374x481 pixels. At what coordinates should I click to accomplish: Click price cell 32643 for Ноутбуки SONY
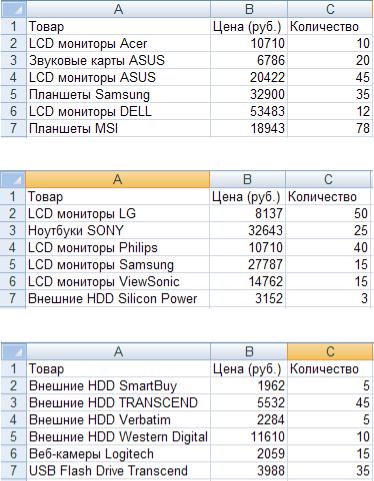click(x=247, y=230)
